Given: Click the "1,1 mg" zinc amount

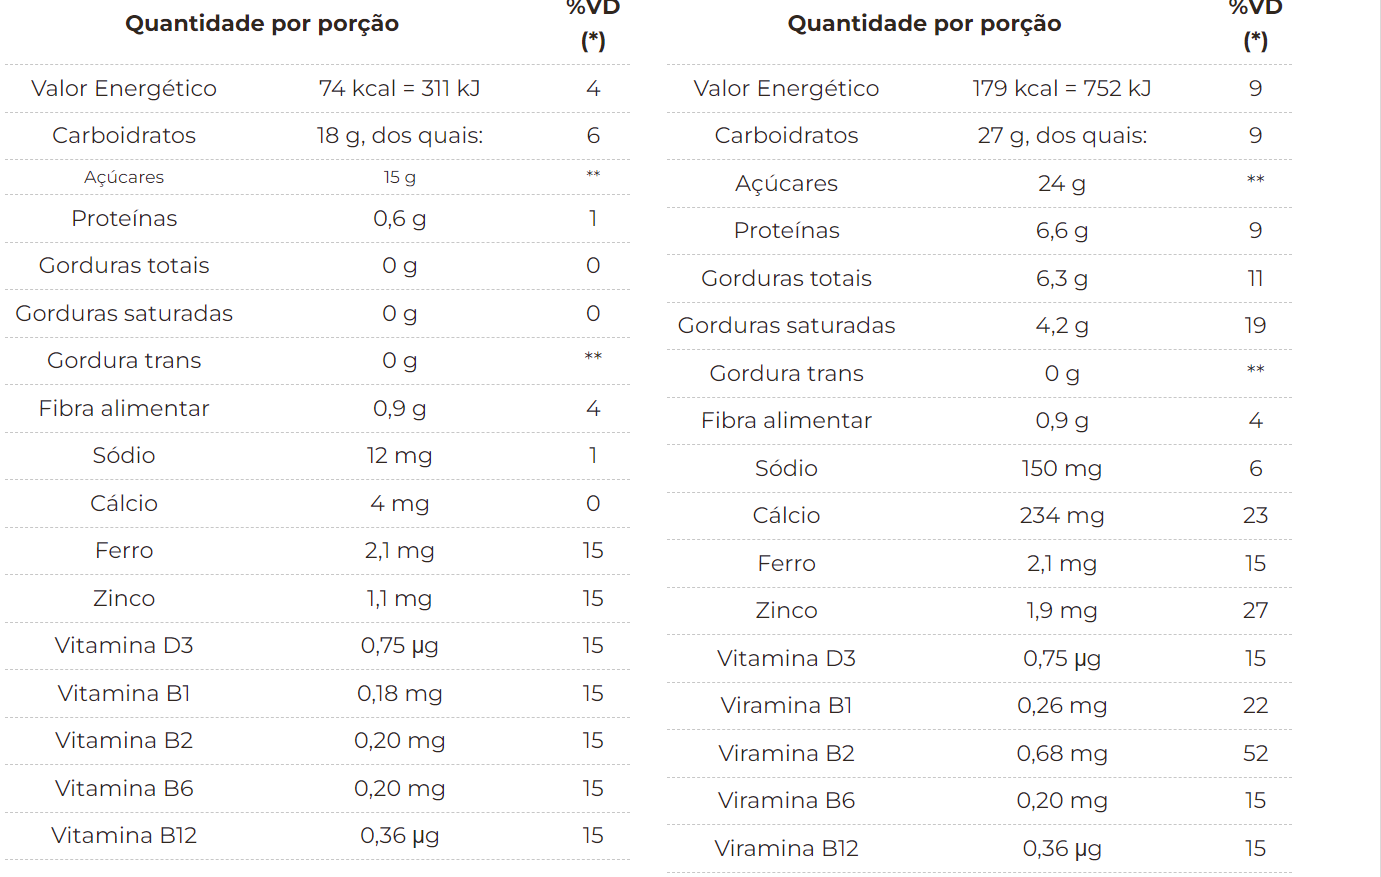Looking at the screenshot, I should click(399, 598).
